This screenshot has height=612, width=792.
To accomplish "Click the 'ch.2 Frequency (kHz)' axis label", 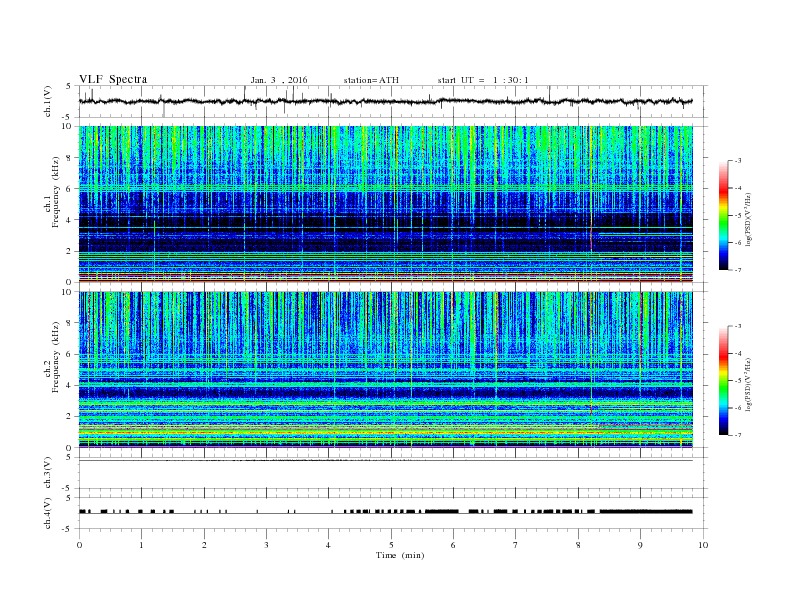I will [52, 358].
